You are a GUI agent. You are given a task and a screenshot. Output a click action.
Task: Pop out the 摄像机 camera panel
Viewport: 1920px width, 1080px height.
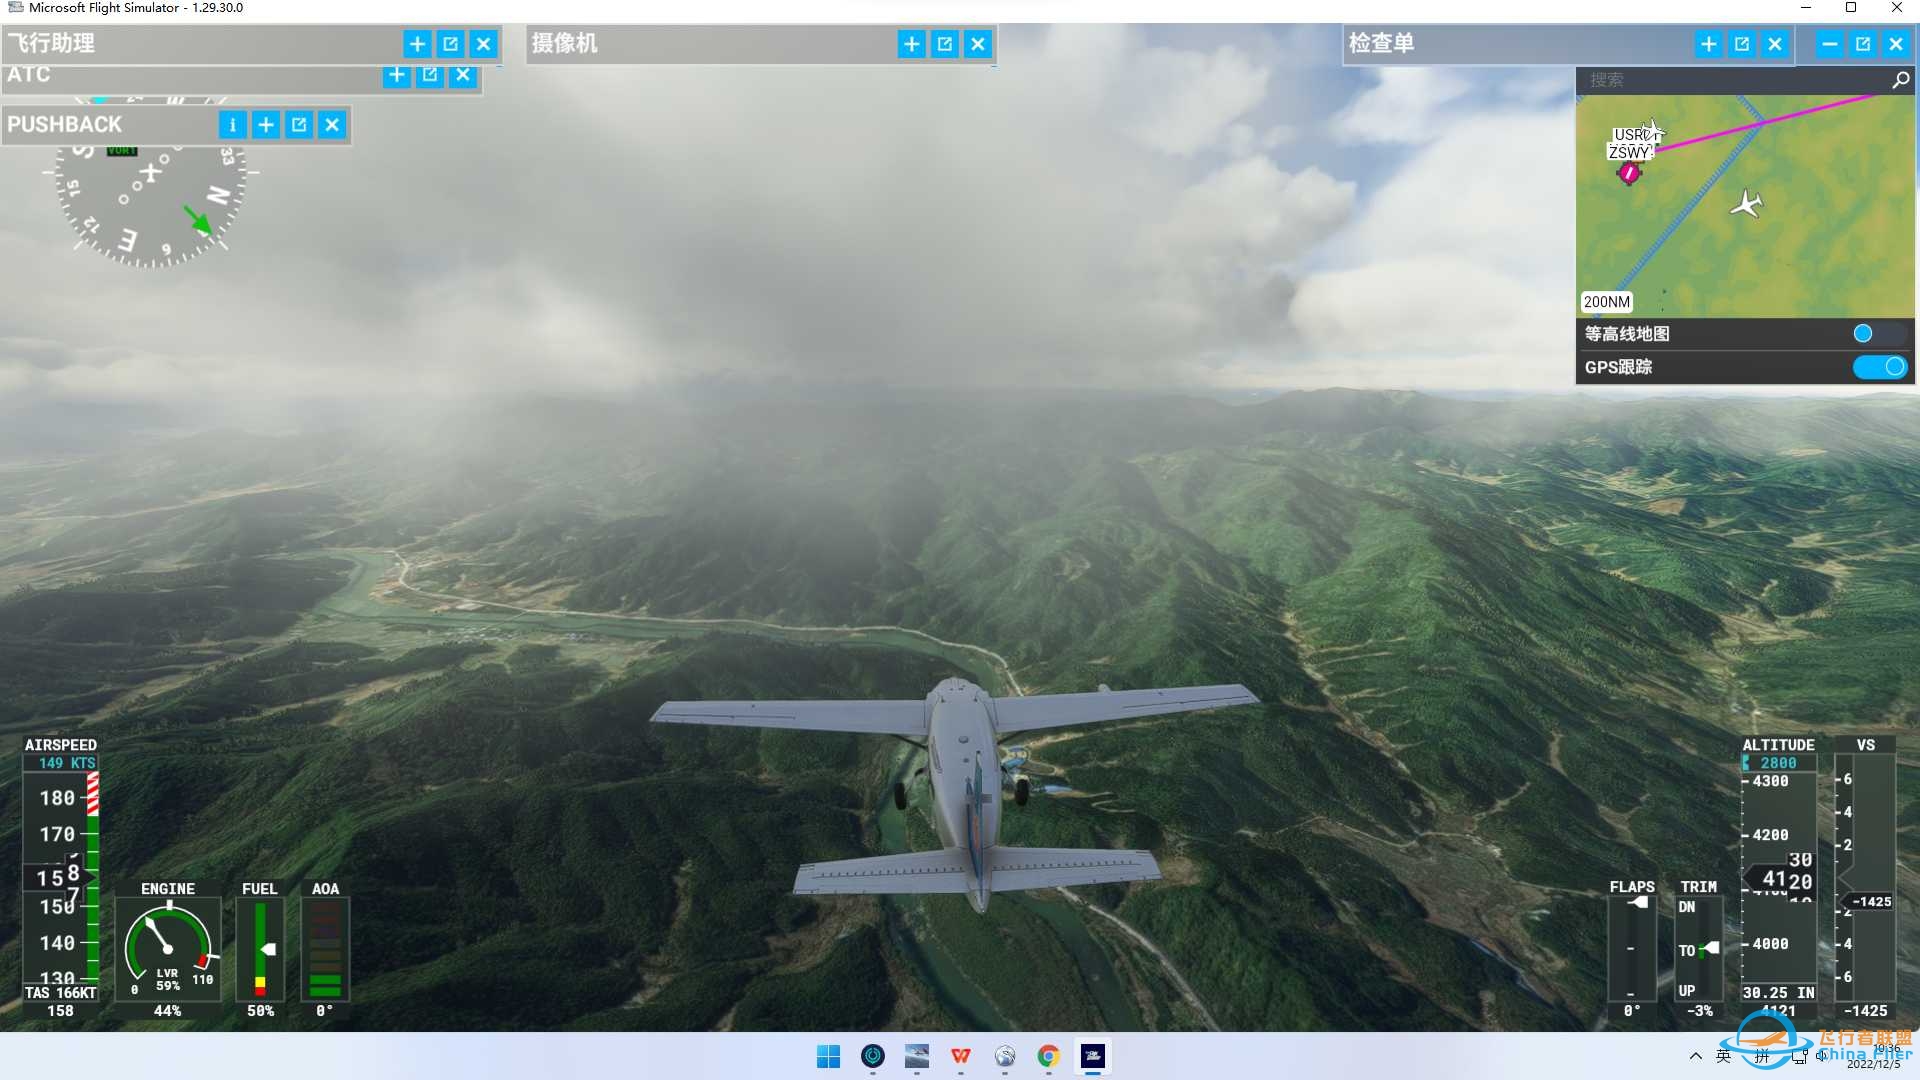tap(944, 44)
